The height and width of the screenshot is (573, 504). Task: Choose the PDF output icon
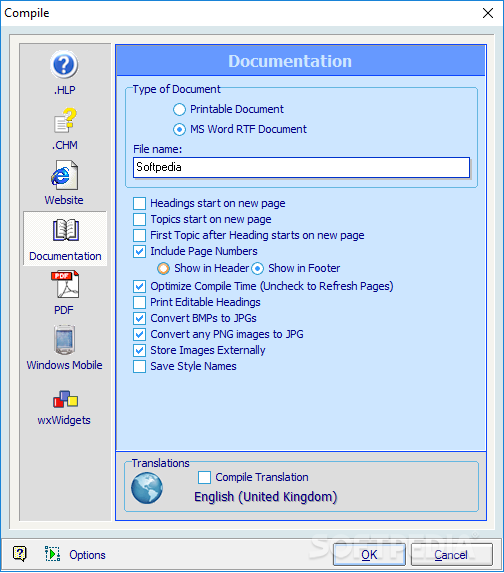pyautogui.click(x=65, y=285)
